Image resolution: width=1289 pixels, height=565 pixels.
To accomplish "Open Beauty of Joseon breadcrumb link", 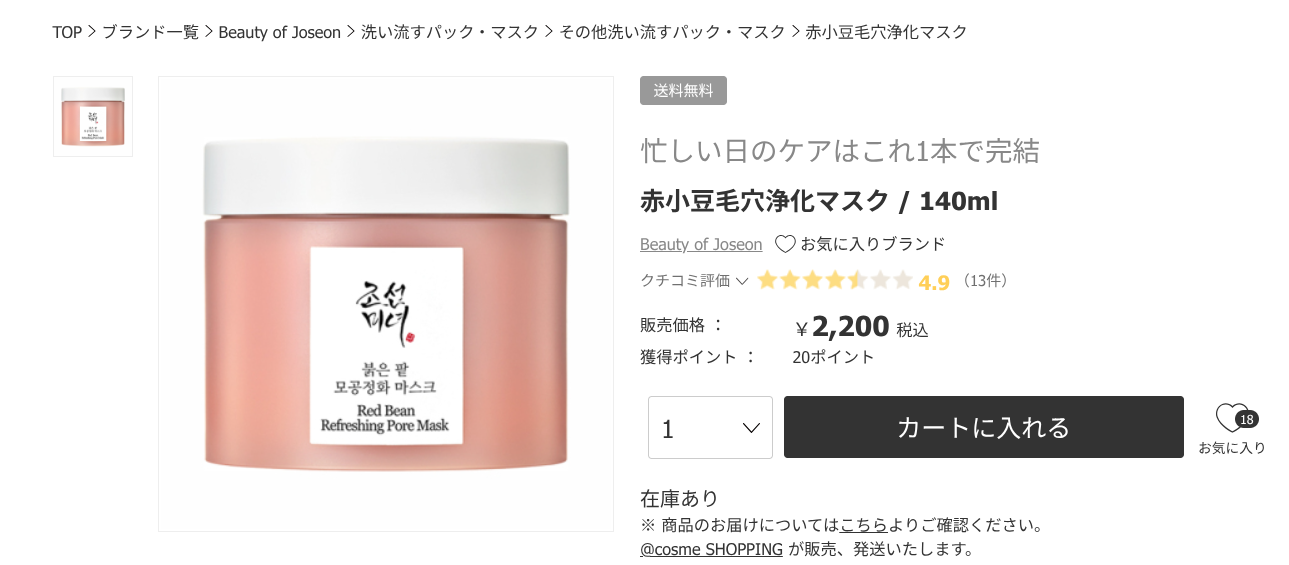I will tap(280, 32).
